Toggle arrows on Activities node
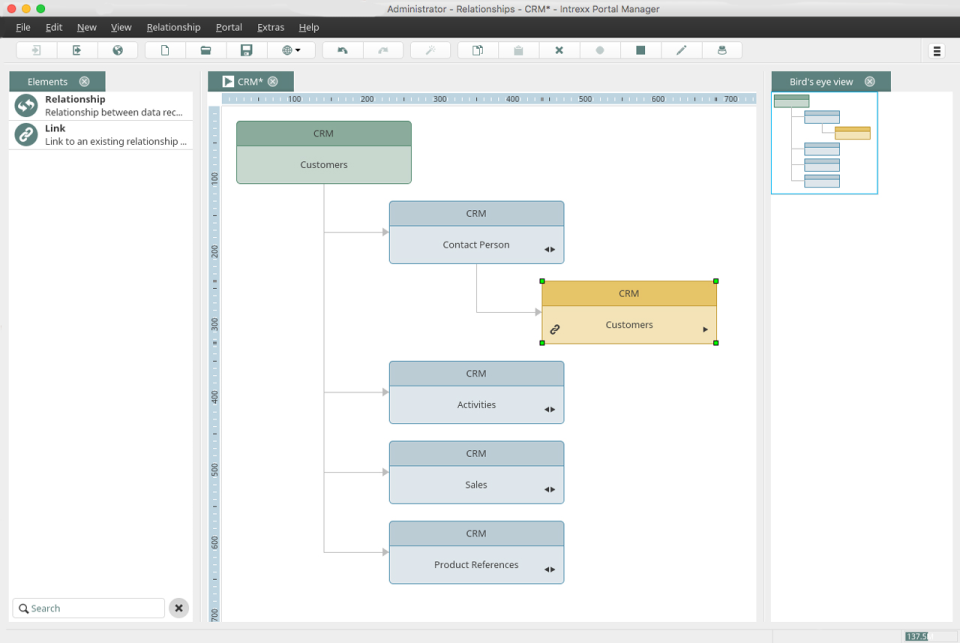 point(550,409)
